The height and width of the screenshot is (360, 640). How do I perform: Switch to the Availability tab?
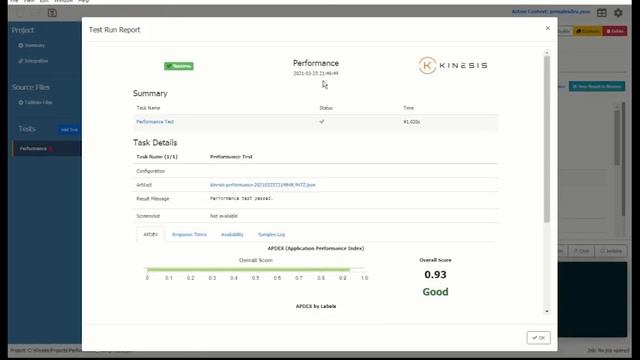pos(232,234)
